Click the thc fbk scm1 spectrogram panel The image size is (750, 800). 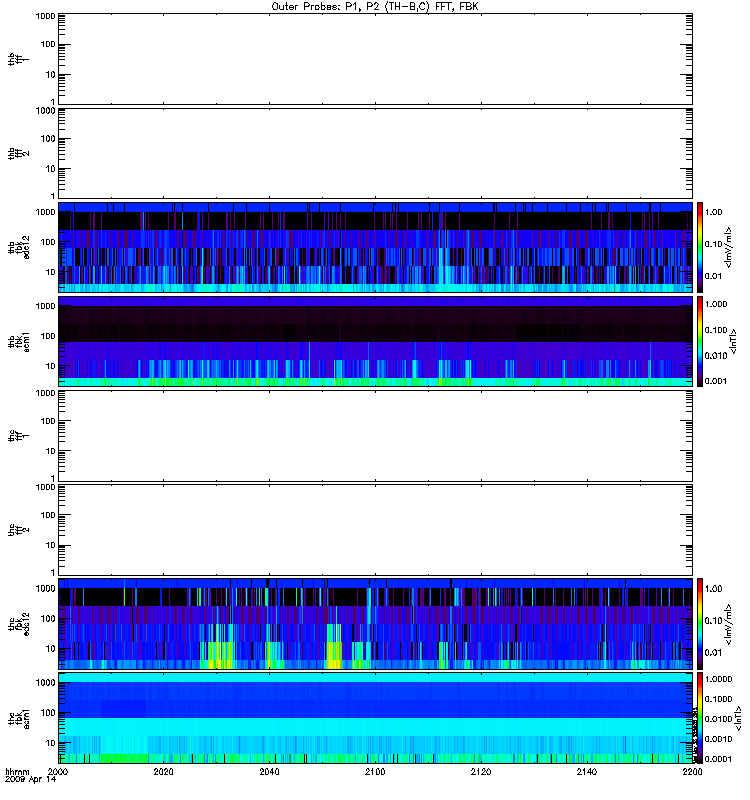click(375, 718)
